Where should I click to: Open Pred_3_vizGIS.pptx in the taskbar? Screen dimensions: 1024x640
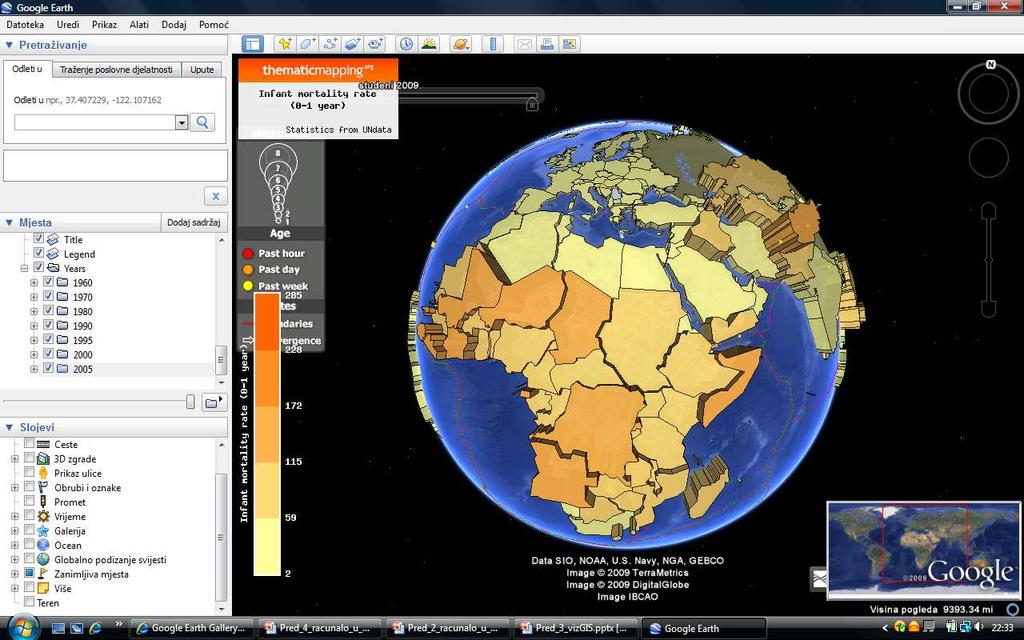click(x=573, y=628)
